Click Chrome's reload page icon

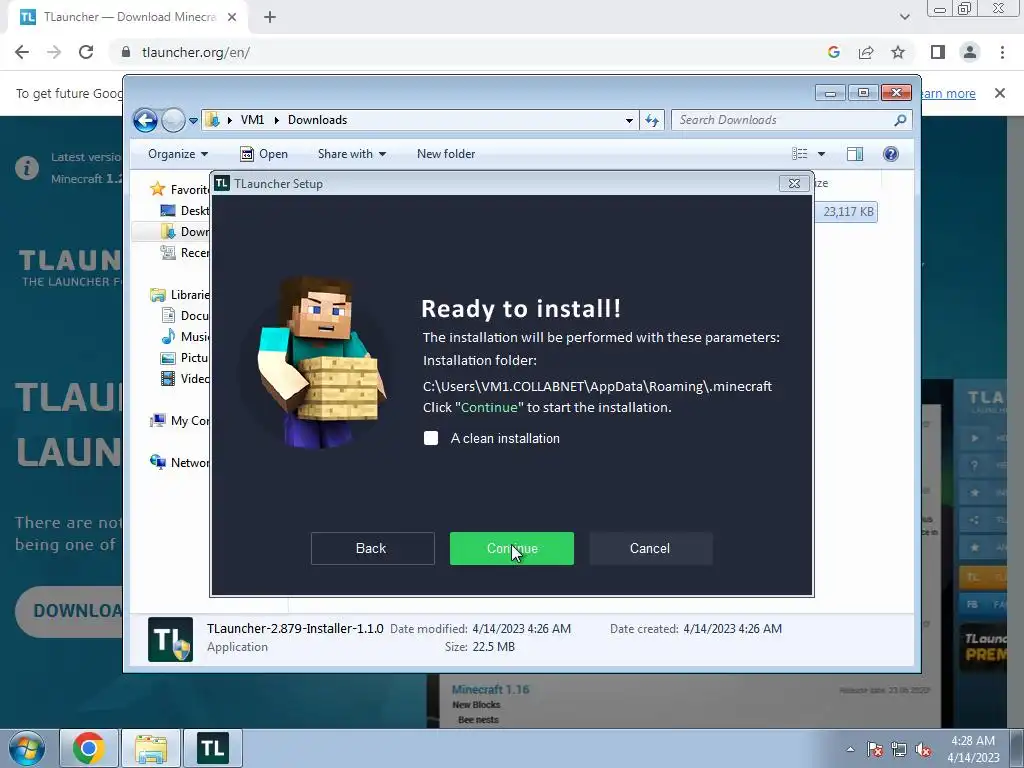click(86, 52)
